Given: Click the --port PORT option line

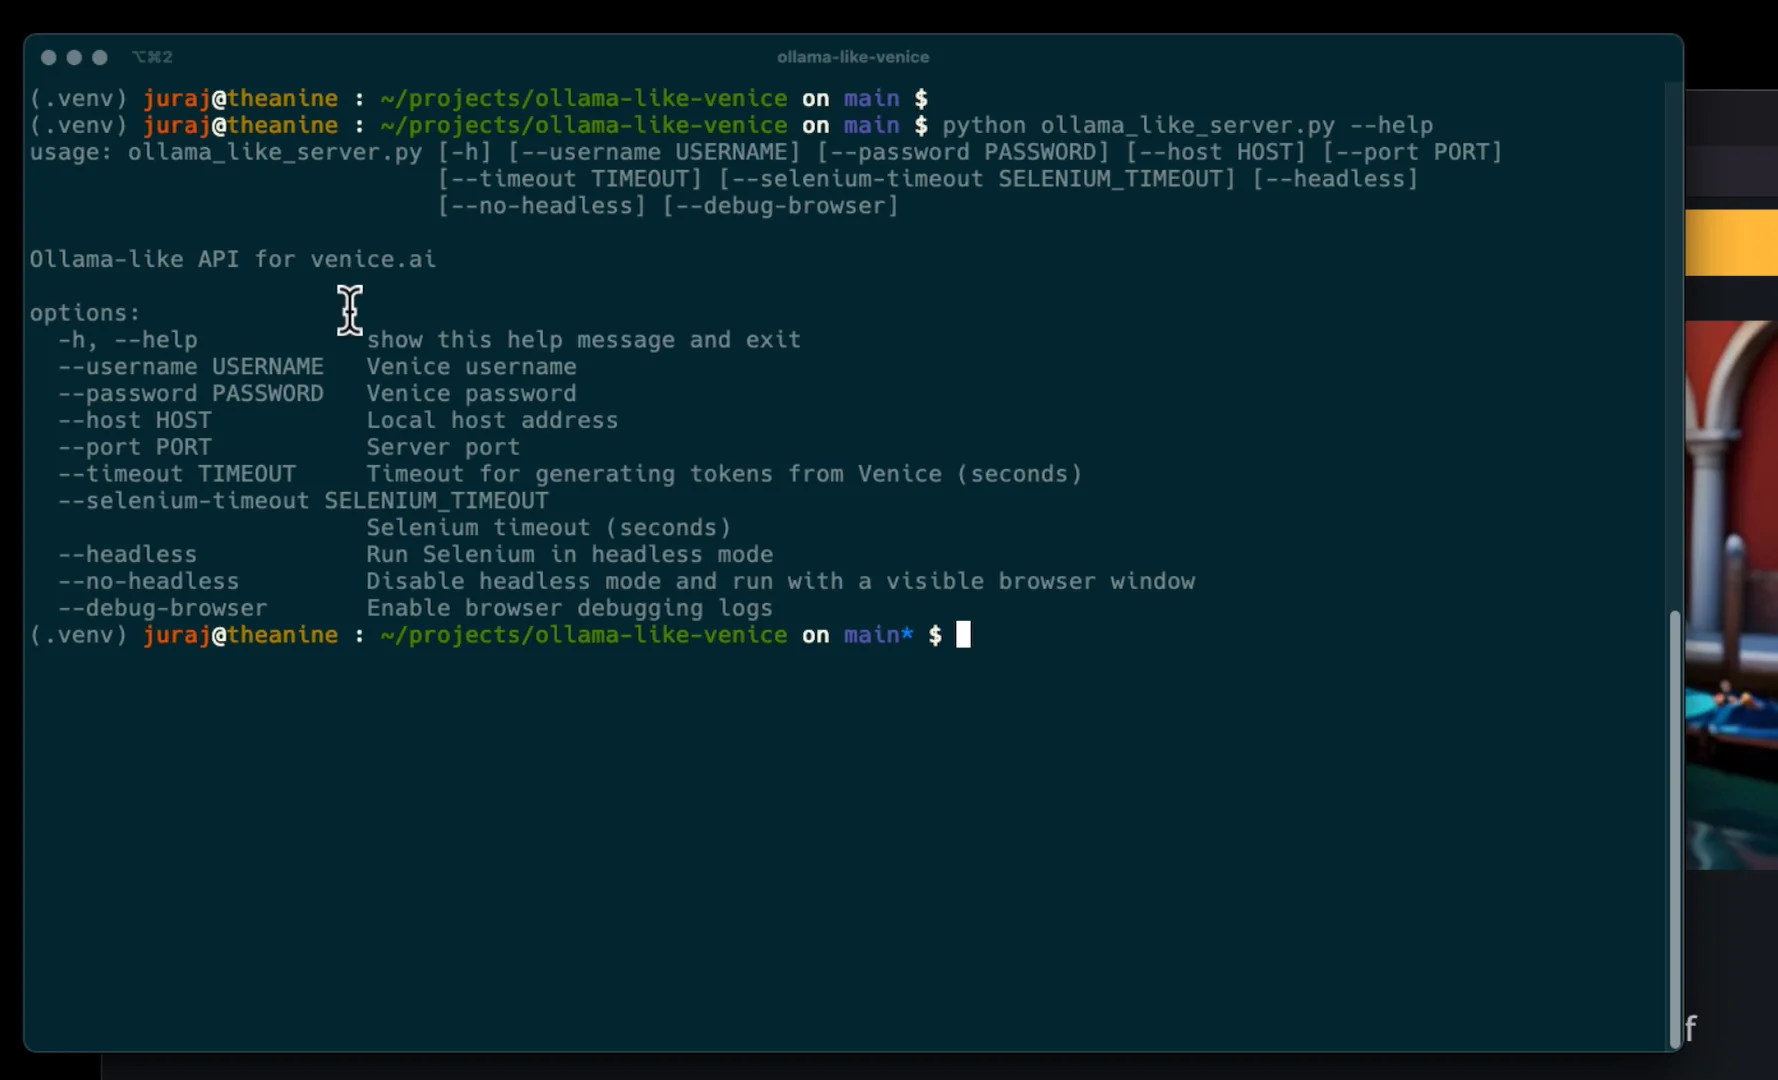Looking at the screenshot, I should 134,448.
